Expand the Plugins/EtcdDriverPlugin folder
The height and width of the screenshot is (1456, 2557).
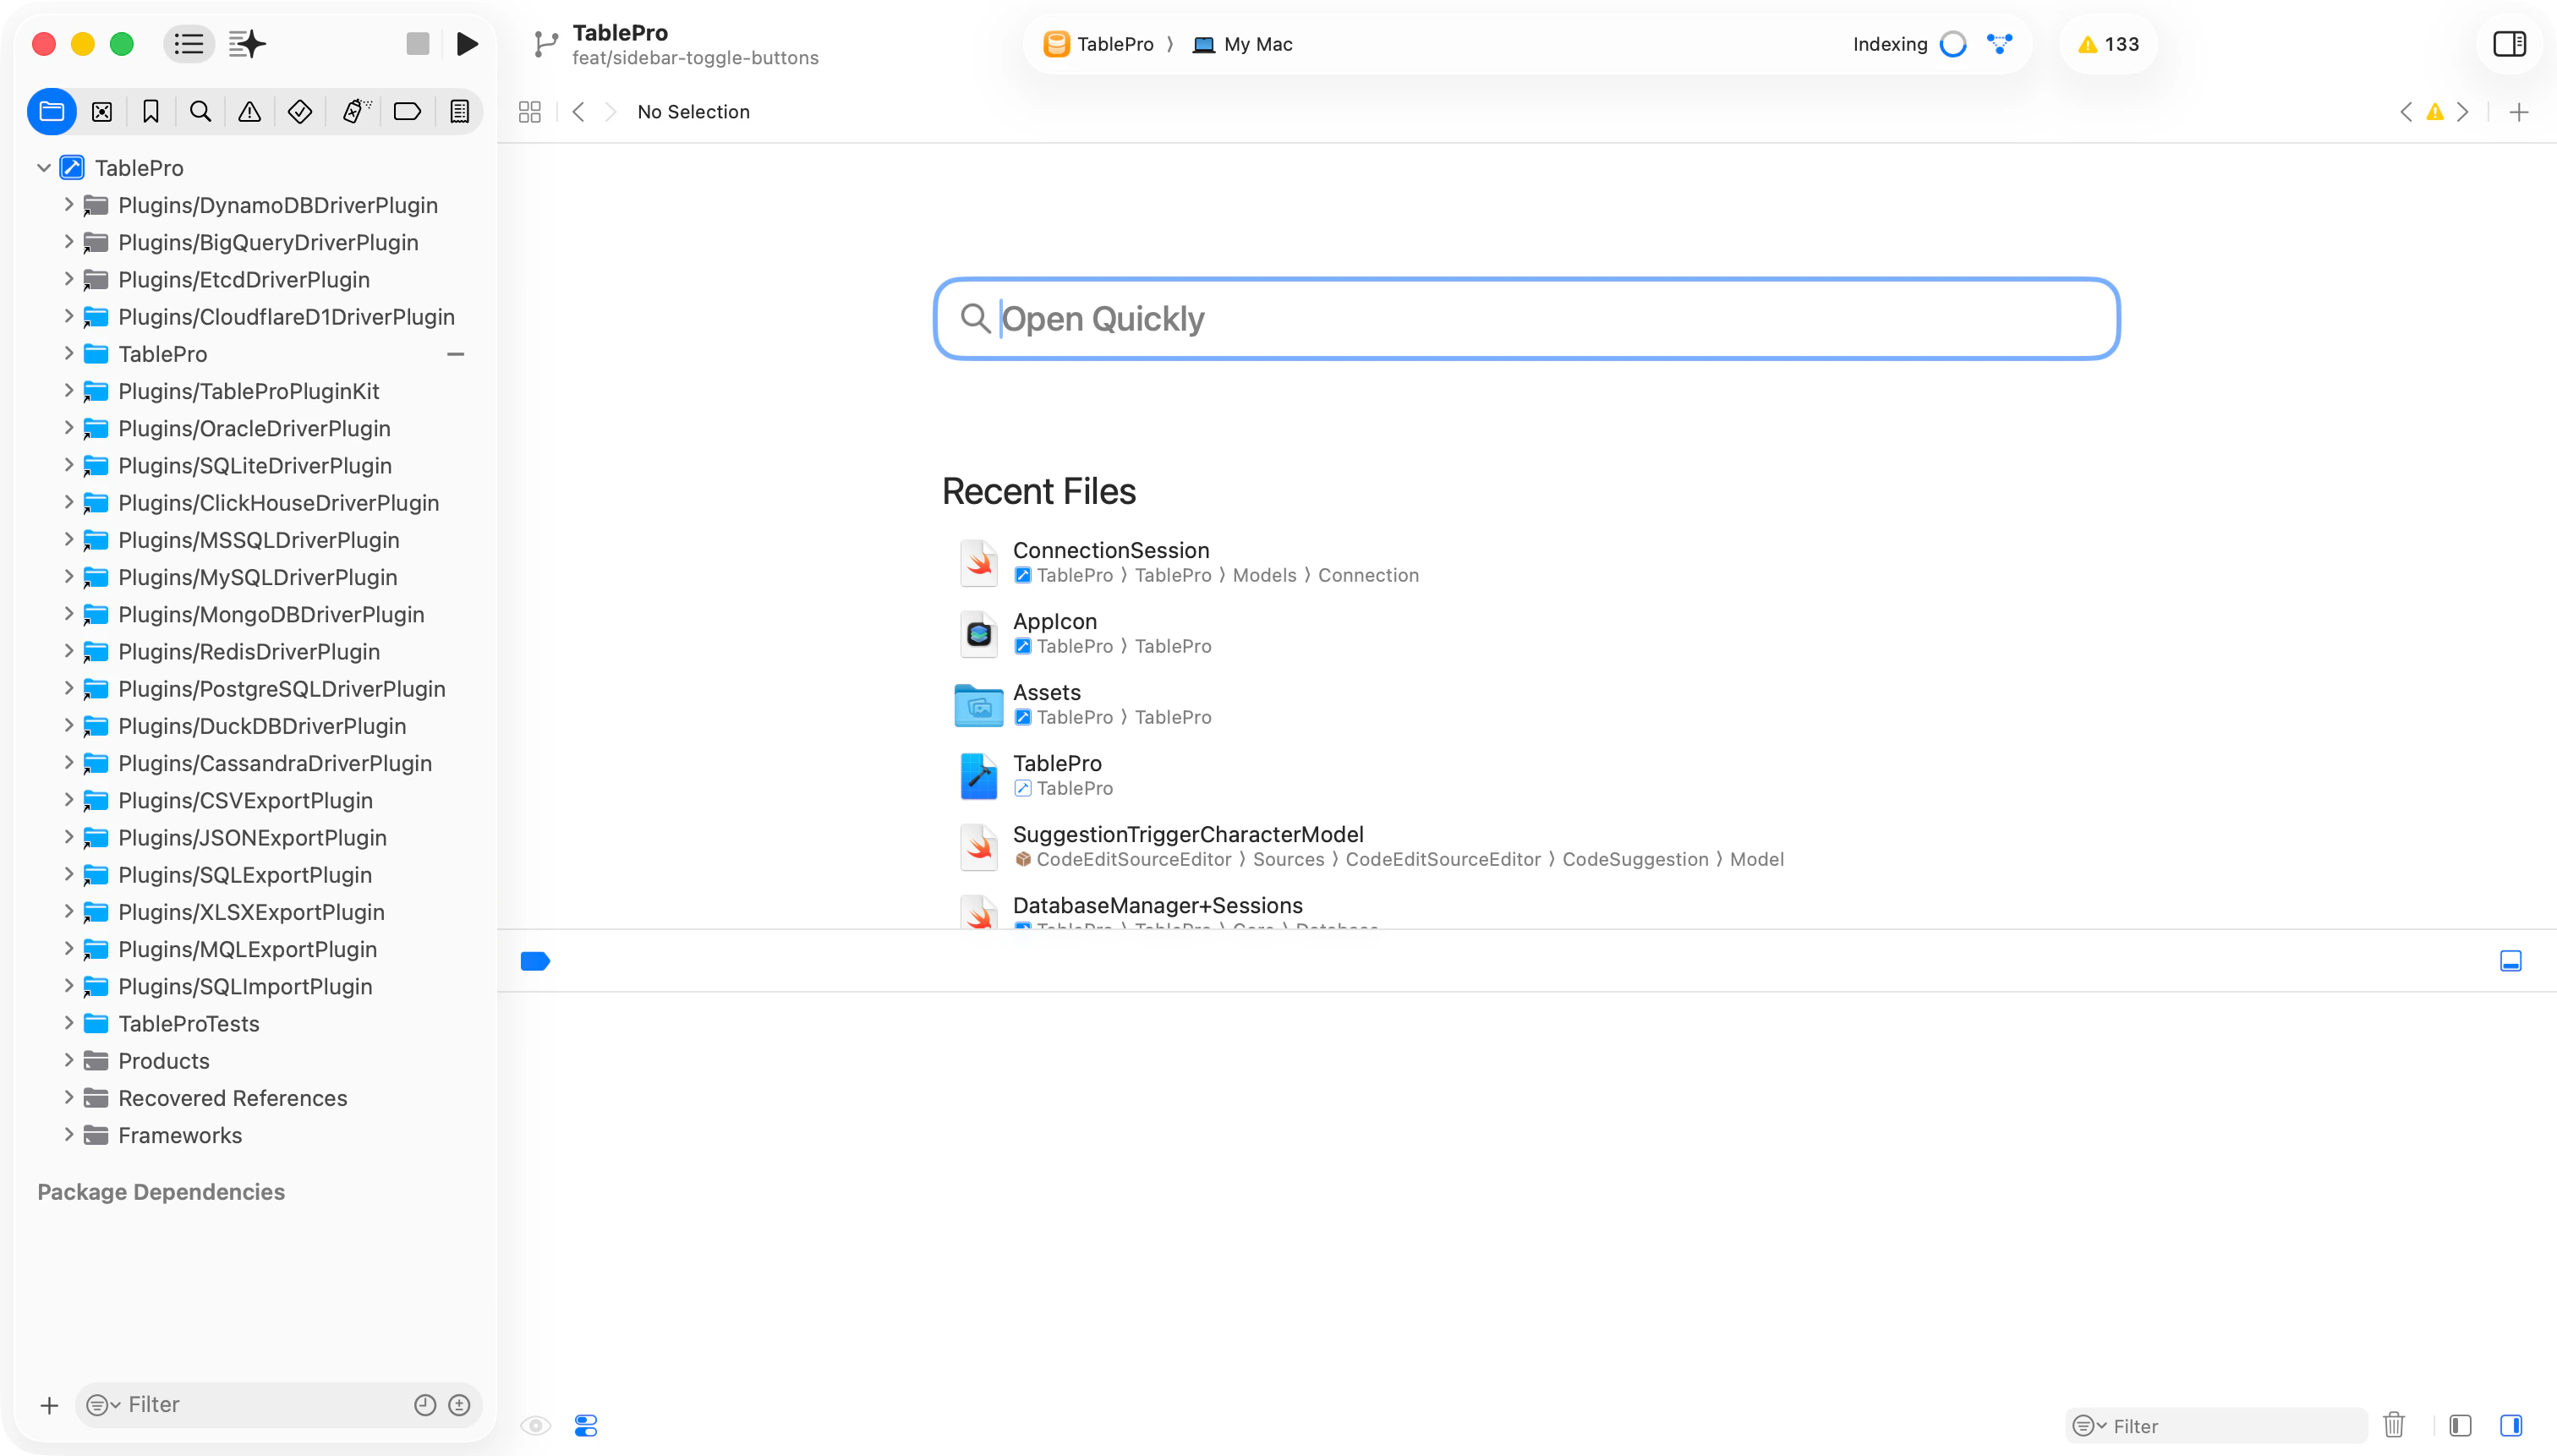coord(68,278)
